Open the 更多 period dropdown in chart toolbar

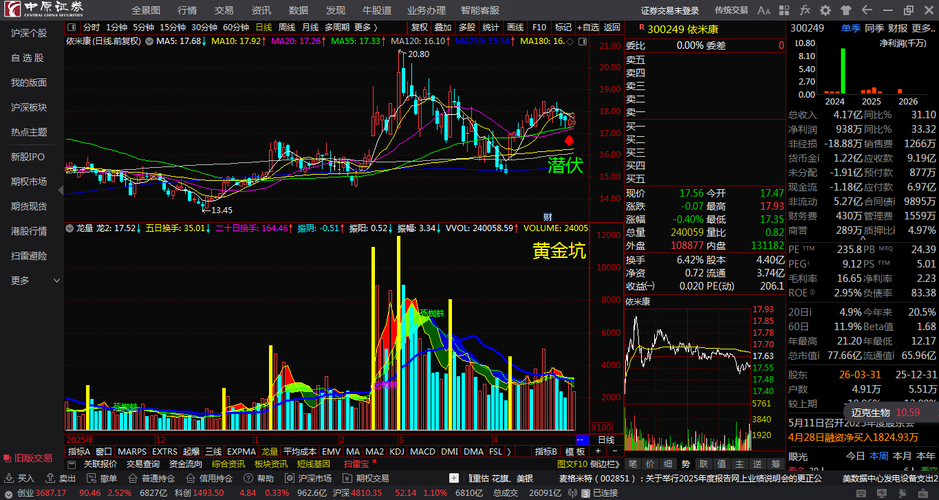(365, 27)
